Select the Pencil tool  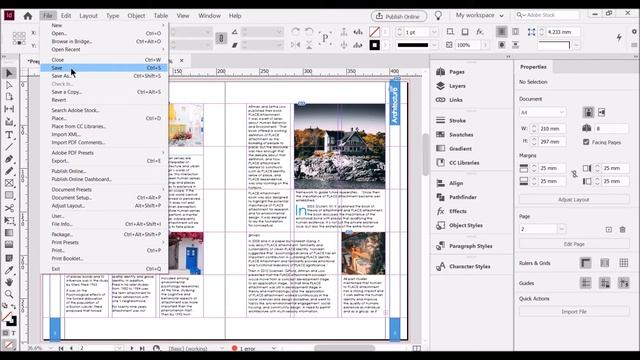pyautogui.click(x=9, y=171)
